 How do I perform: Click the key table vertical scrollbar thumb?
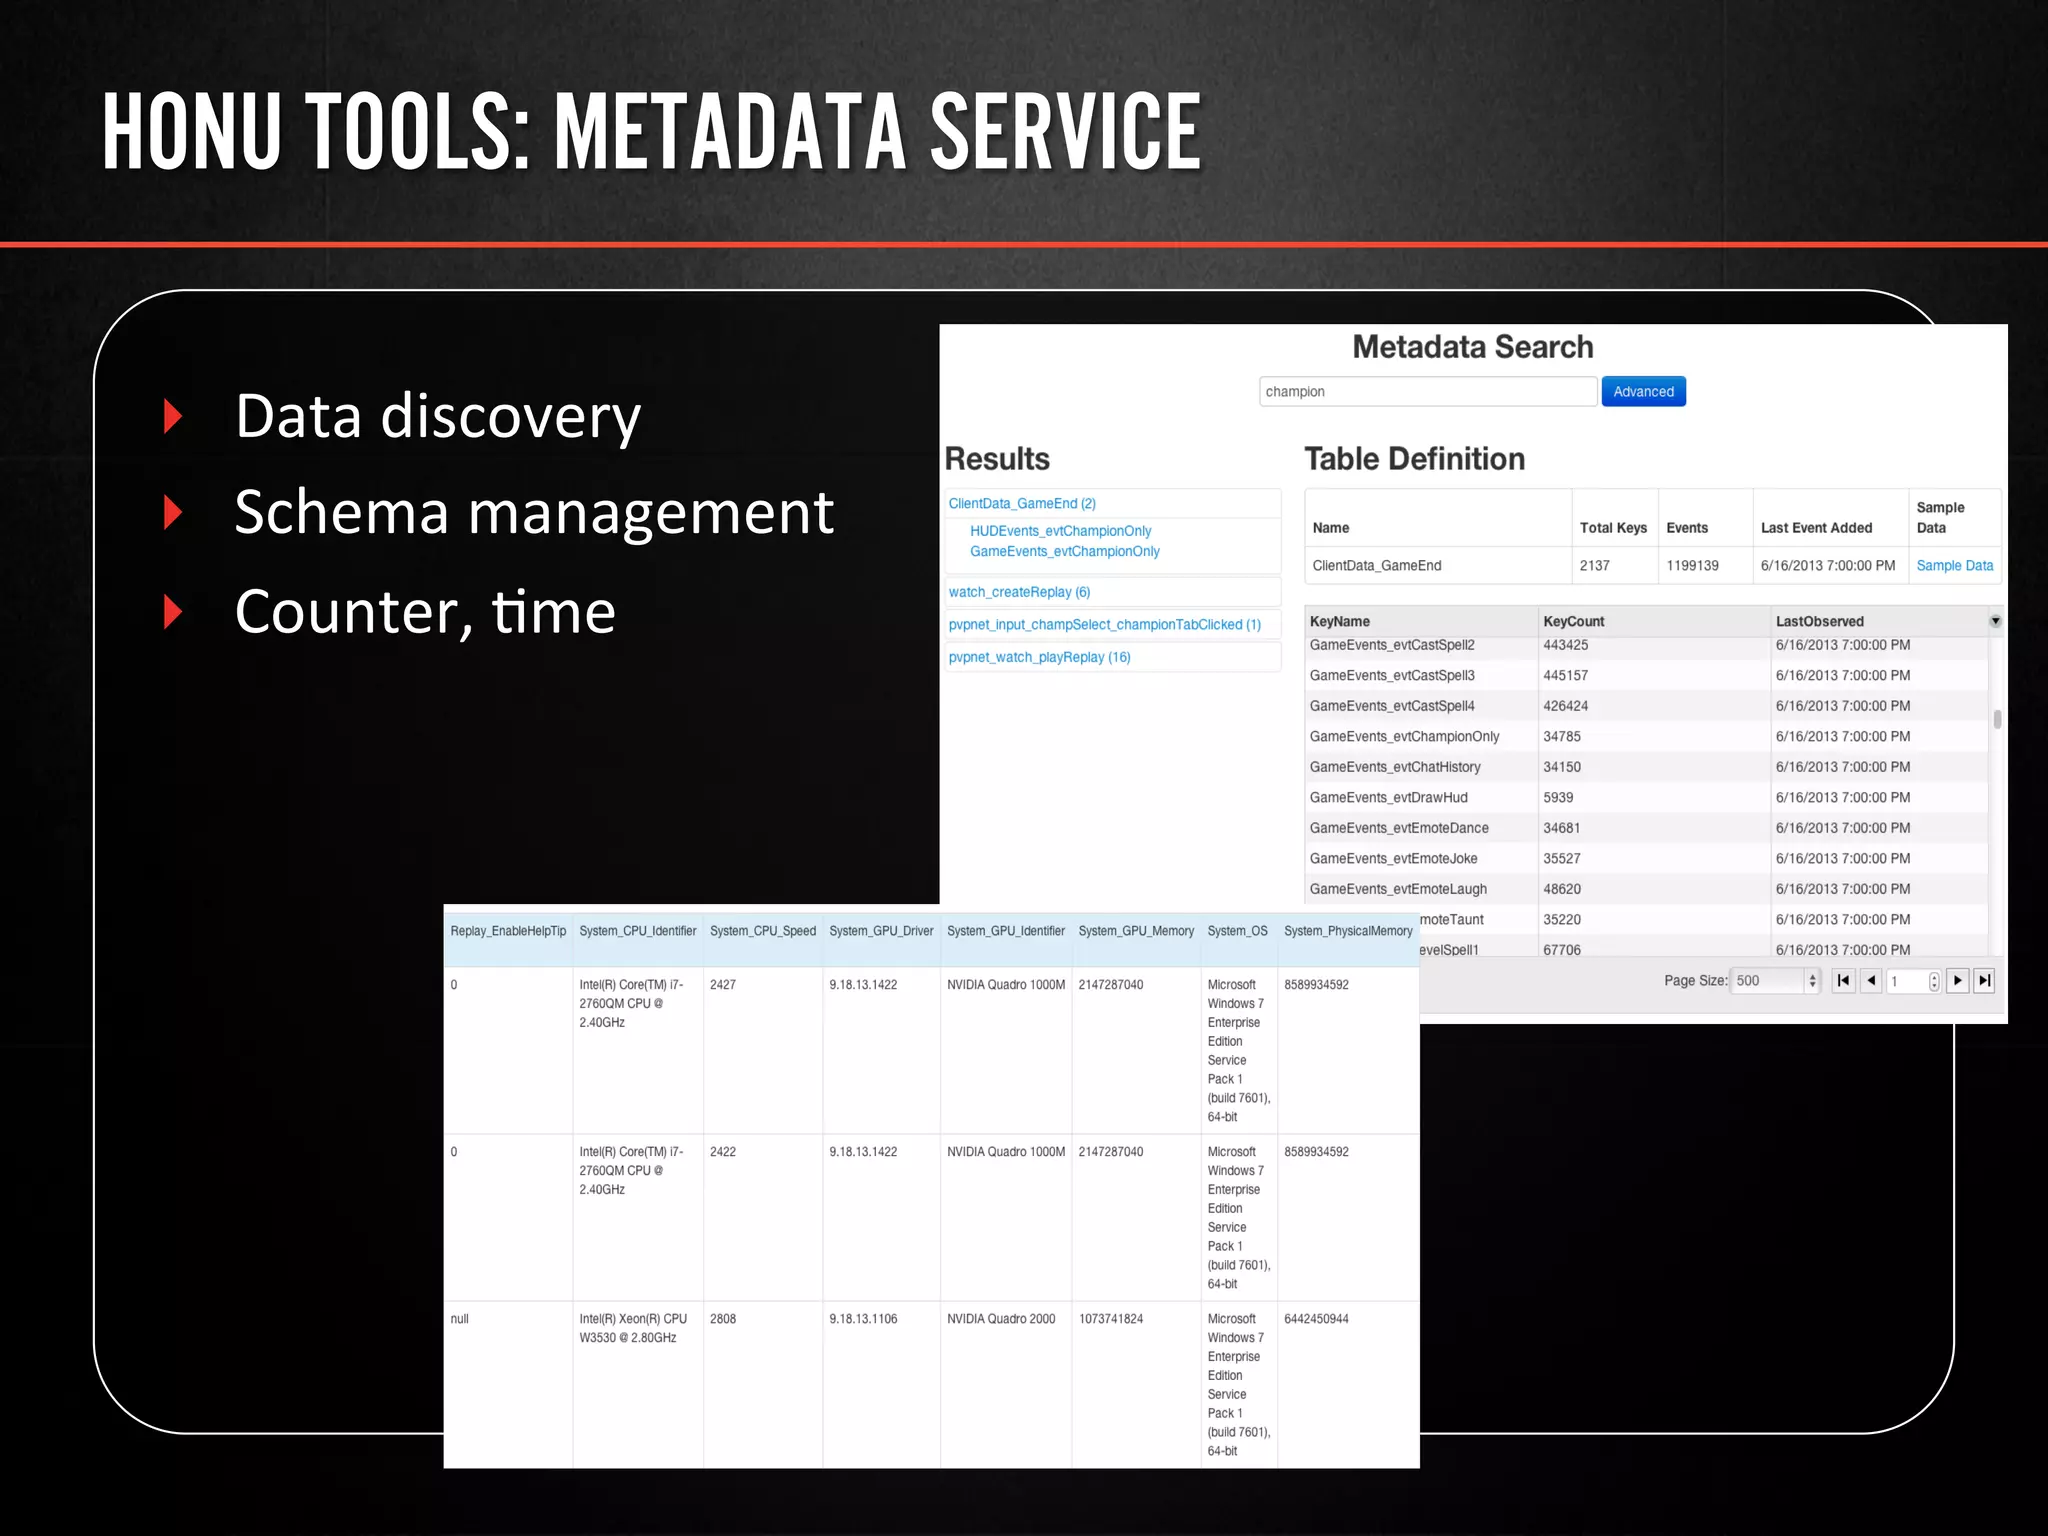click(1996, 719)
